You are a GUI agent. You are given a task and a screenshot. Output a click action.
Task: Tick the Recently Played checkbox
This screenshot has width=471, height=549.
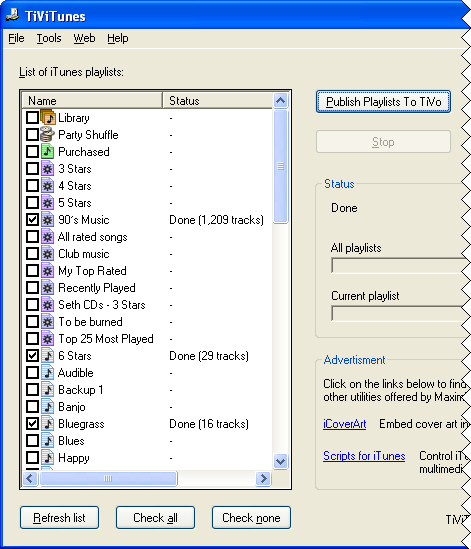pos(33,287)
